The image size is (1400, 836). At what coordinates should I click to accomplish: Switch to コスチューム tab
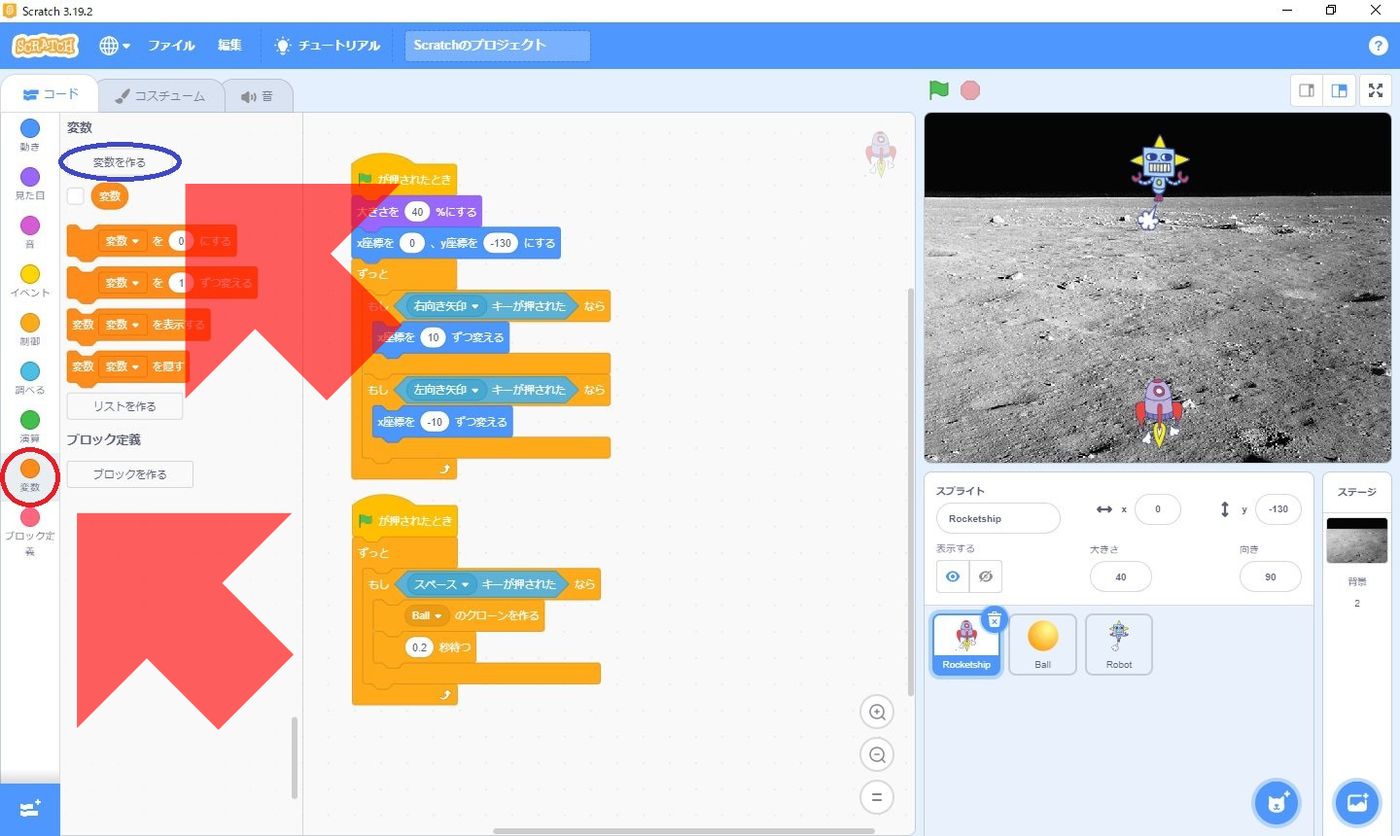[160, 96]
